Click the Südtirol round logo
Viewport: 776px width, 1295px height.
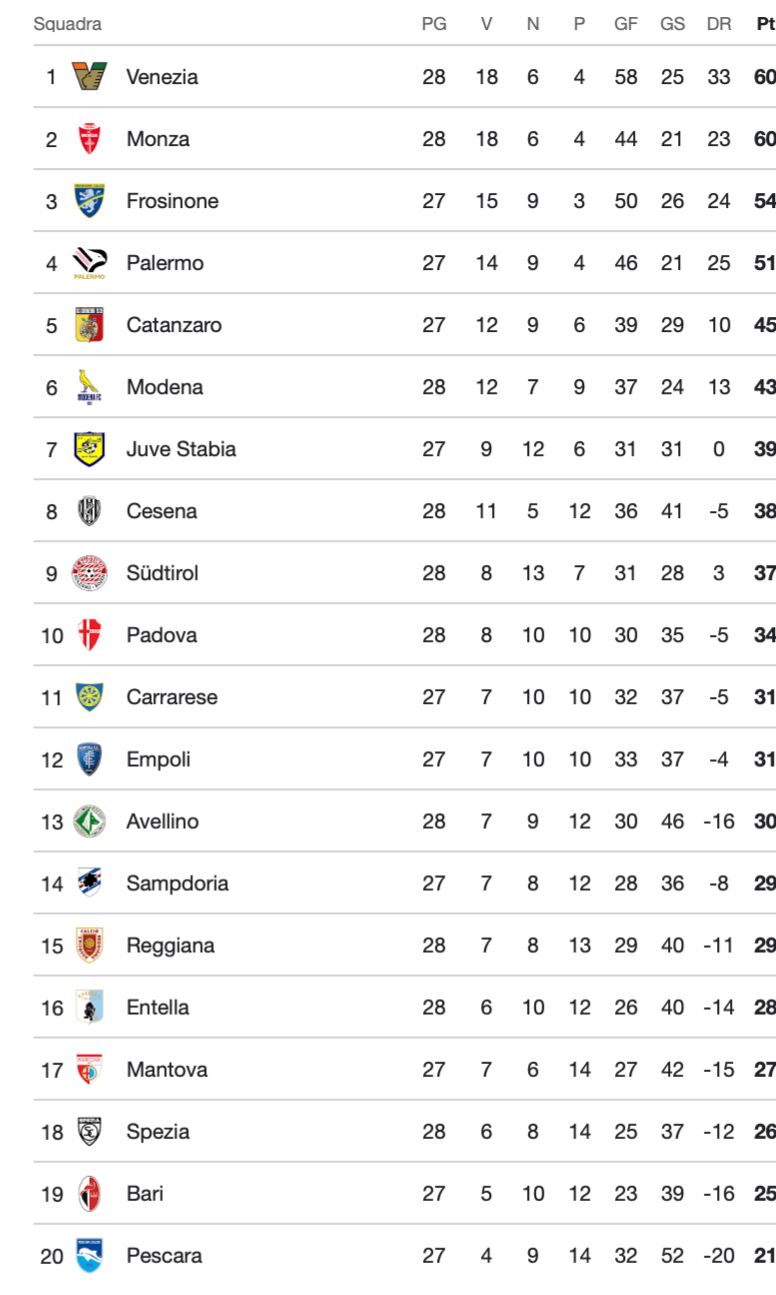(x=90, y=573)
